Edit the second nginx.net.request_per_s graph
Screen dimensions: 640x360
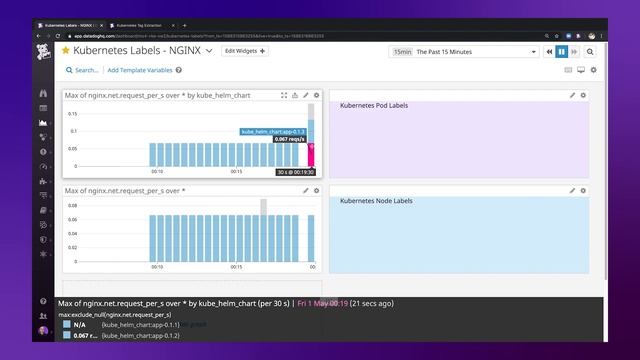click(x=306, y=191)
